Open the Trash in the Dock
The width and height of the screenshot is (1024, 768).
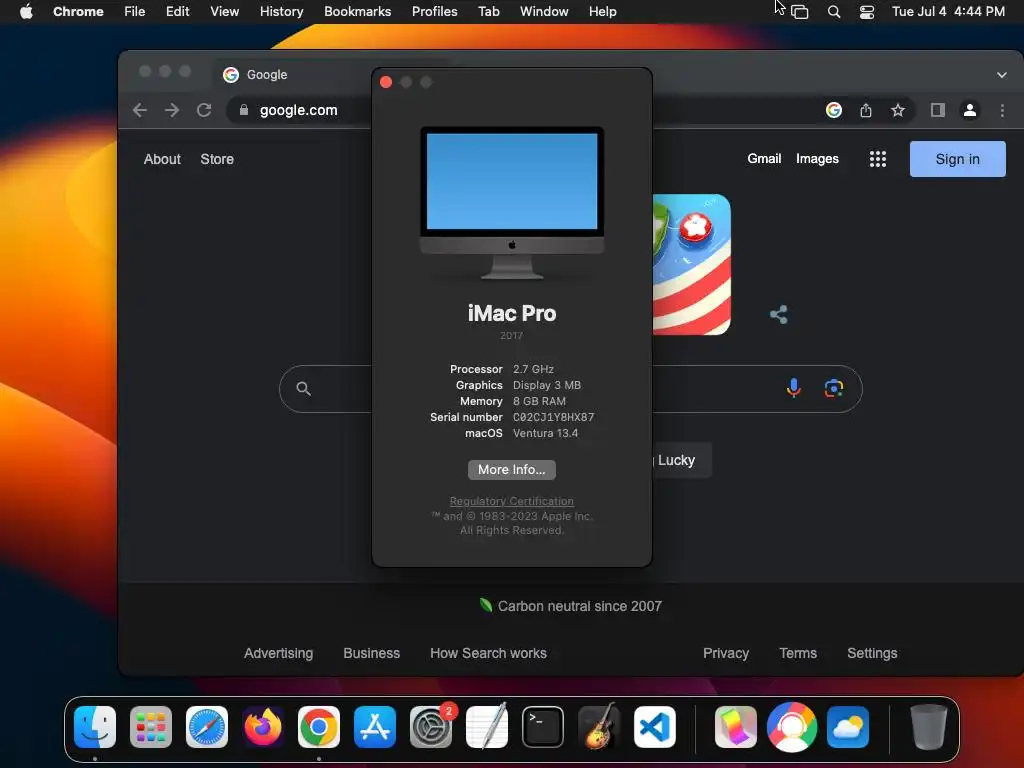(x=928, y=727)
